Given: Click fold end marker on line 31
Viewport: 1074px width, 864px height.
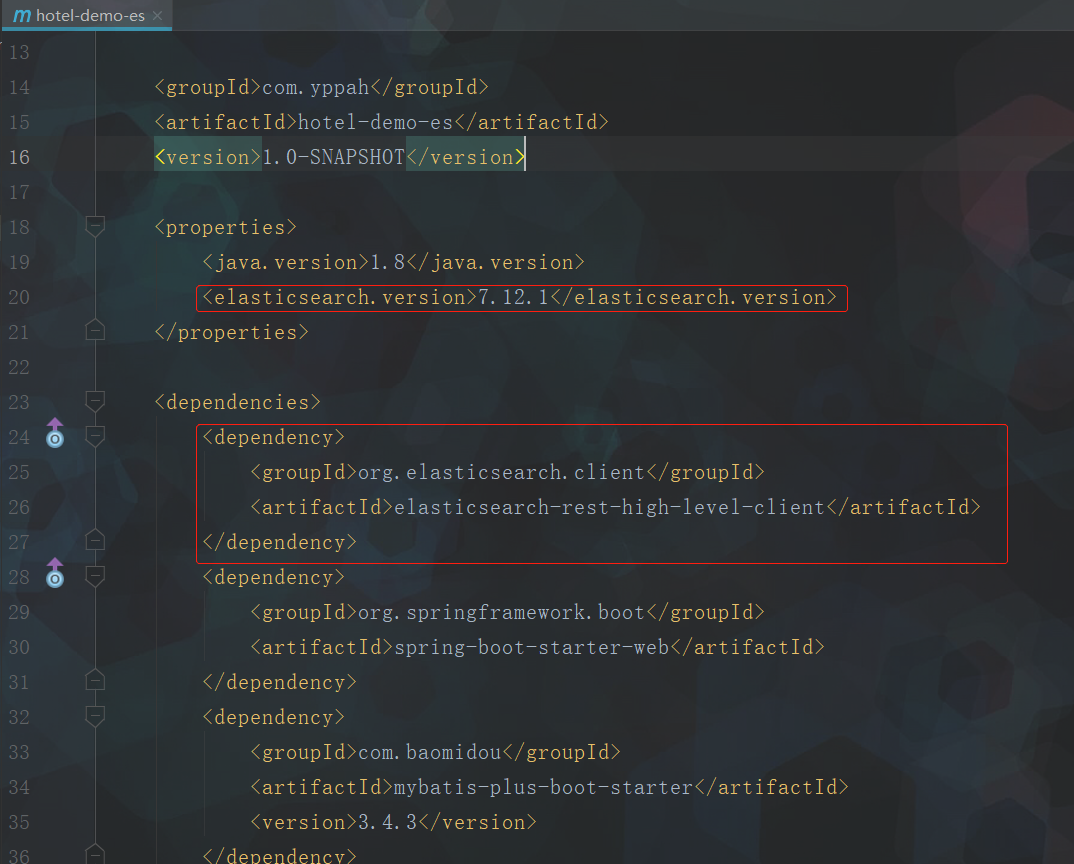Looking at the screenshot, I should pyautogui.click(x=95, y=680).
